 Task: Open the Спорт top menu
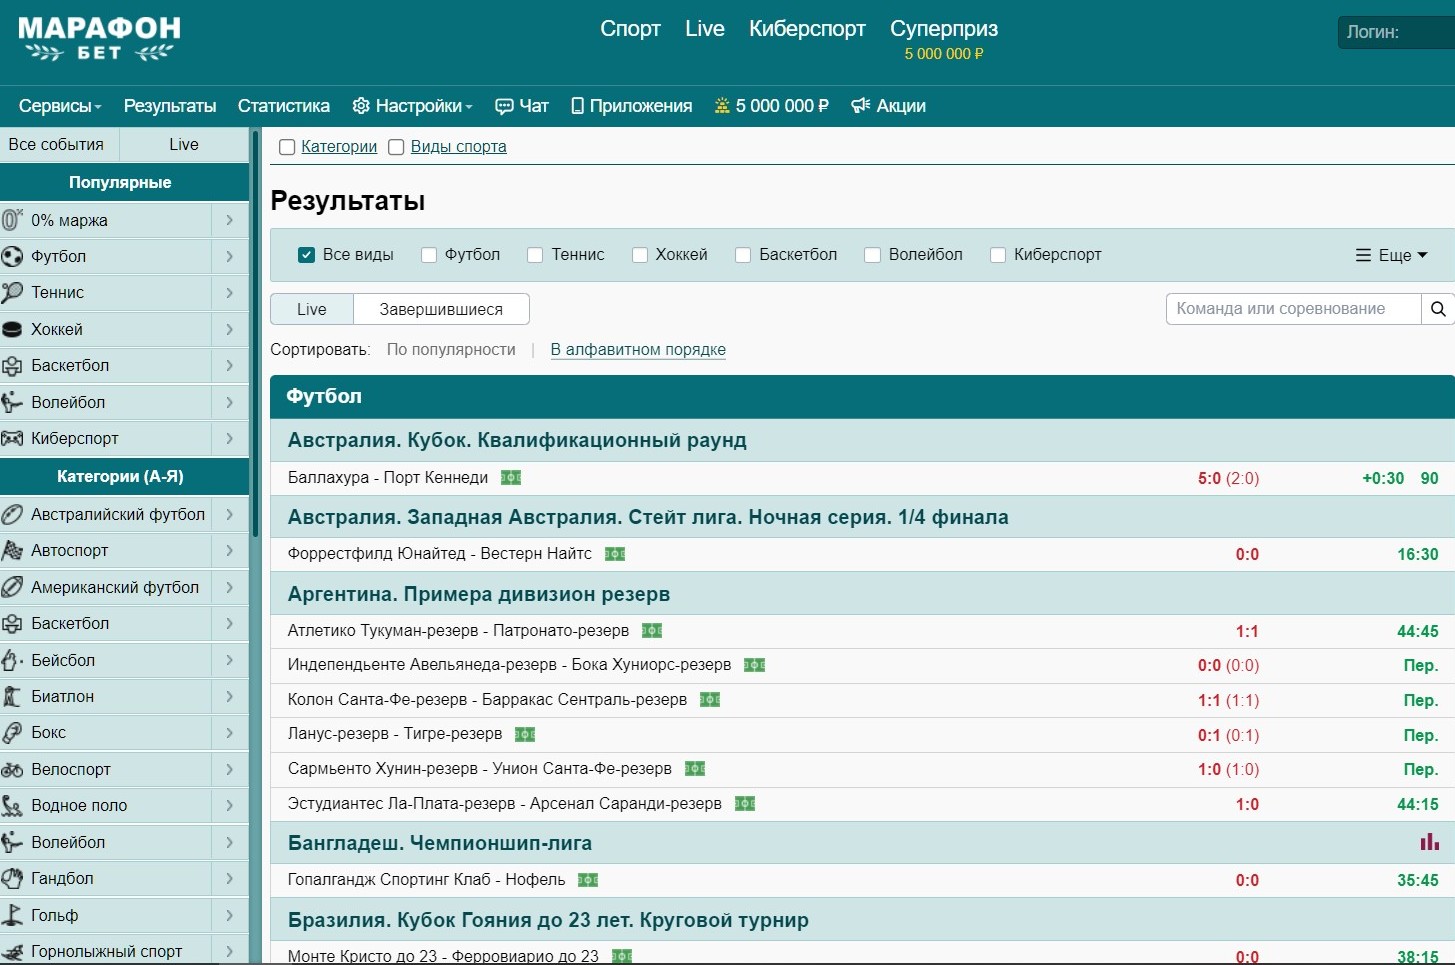click(x=630, y=29)
